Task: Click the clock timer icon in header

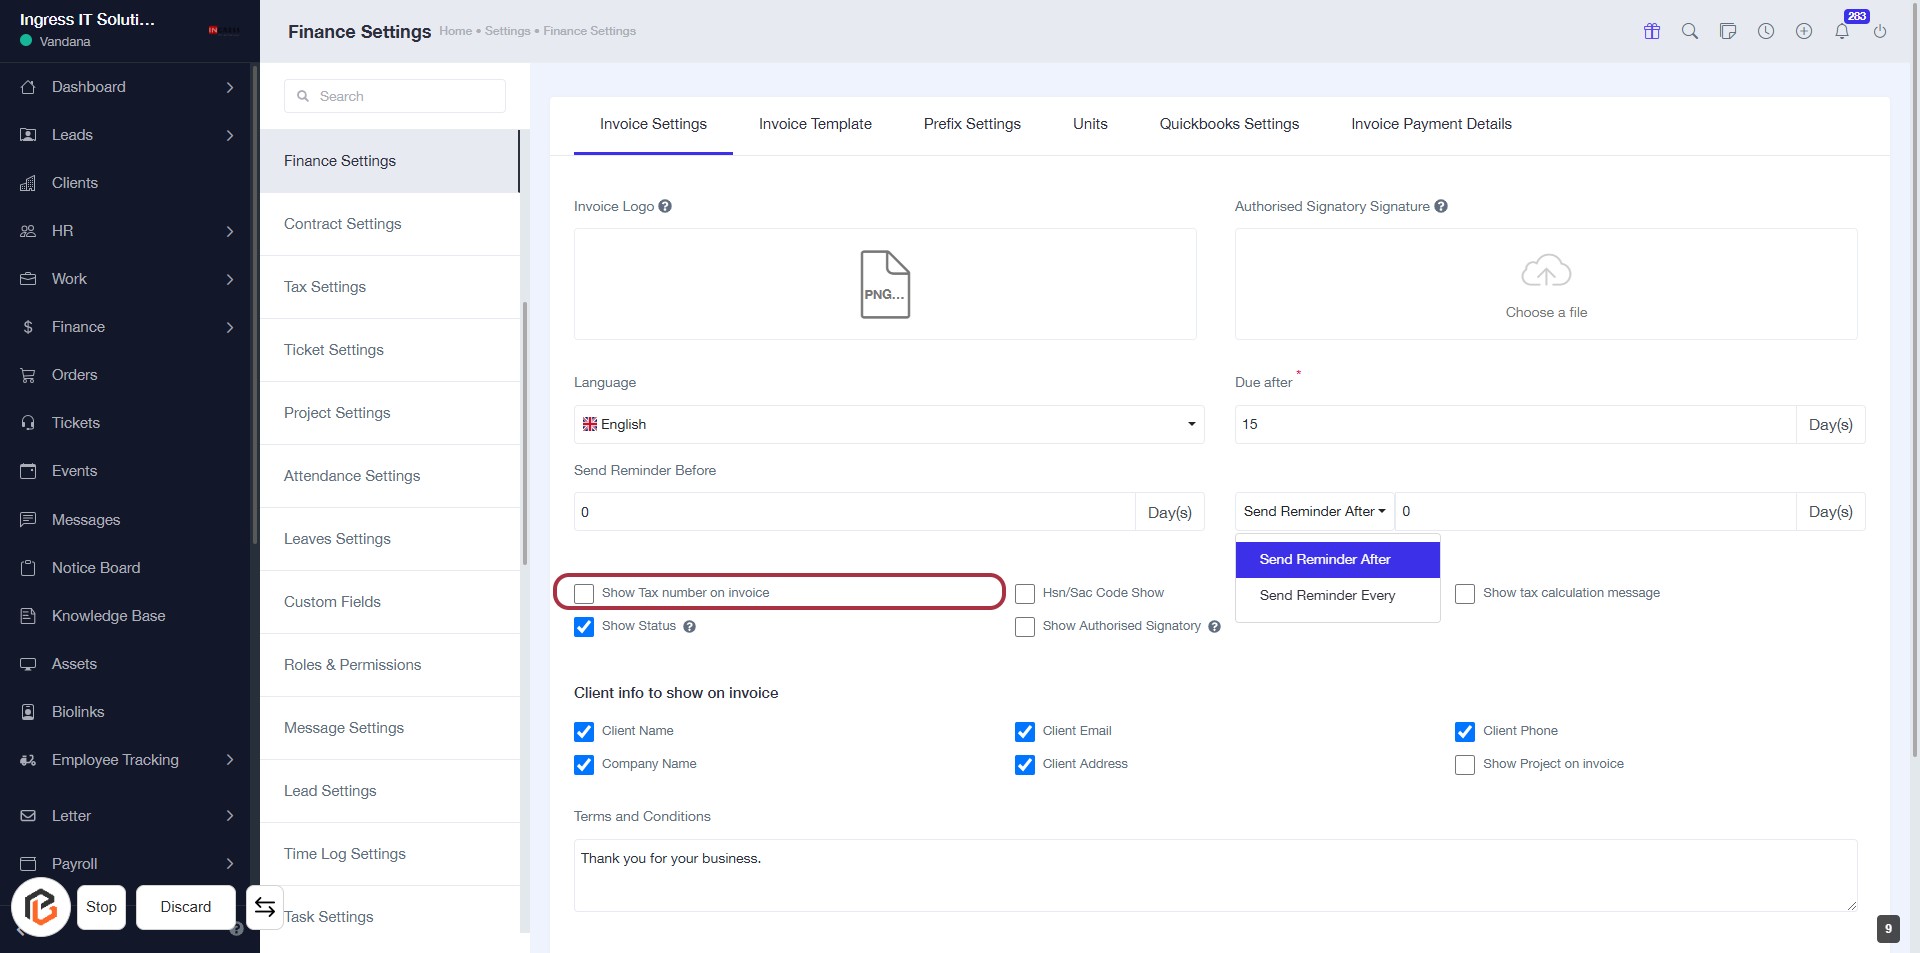Action: click(x=1766, y=31)
